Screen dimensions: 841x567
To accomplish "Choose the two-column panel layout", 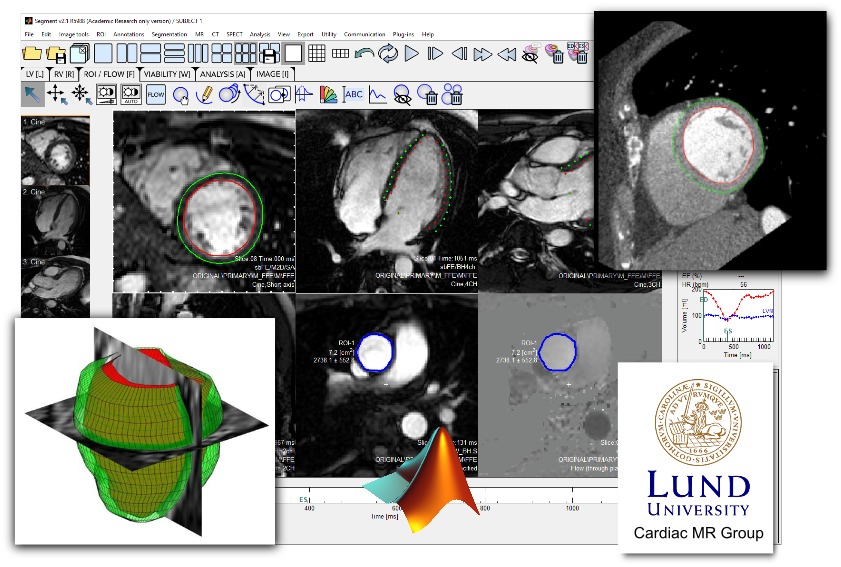I will (127, 54).
